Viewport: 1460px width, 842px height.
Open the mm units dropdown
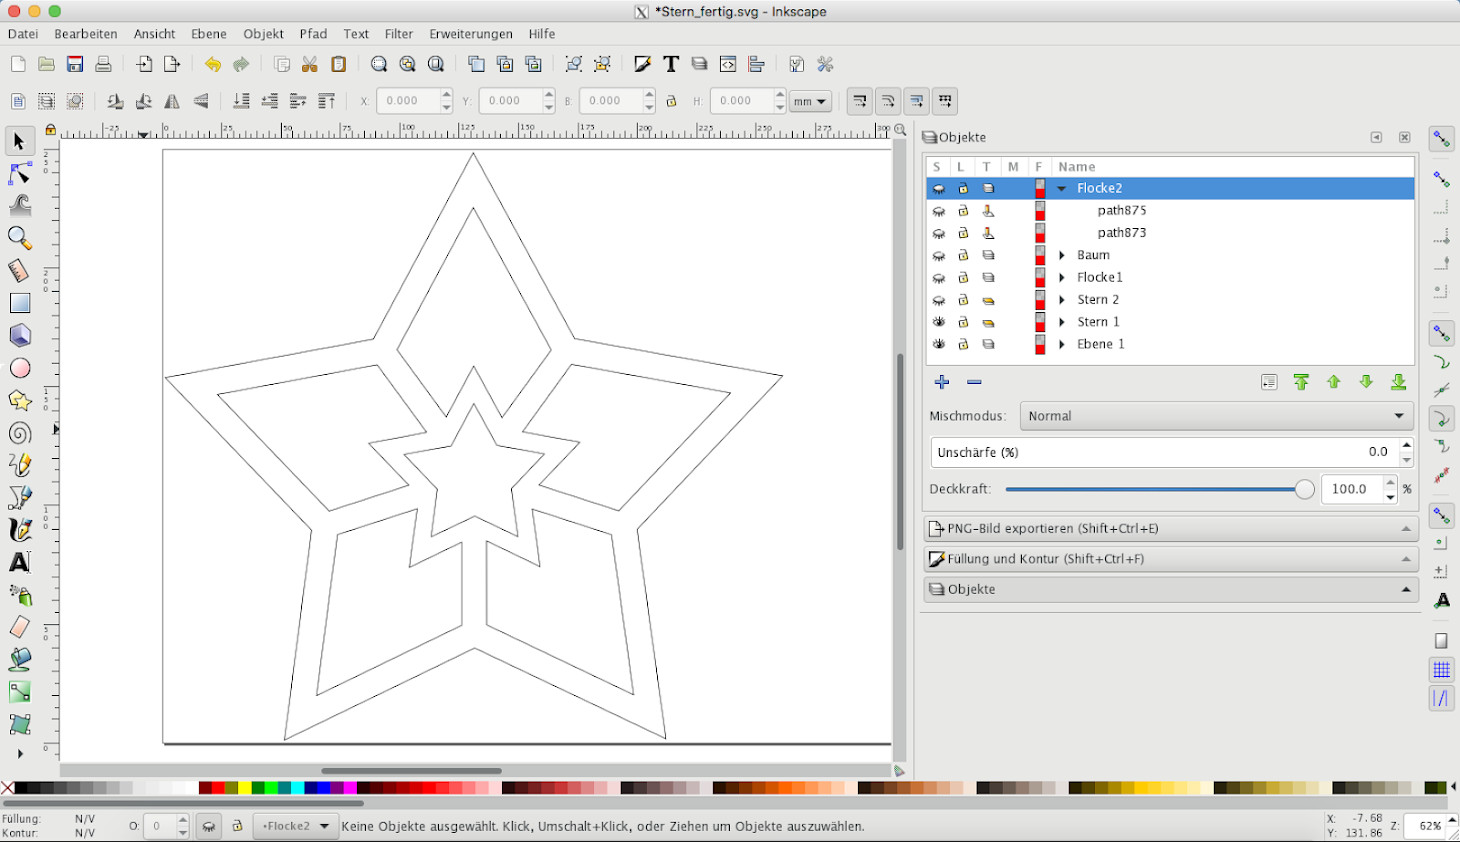[810, 101]
